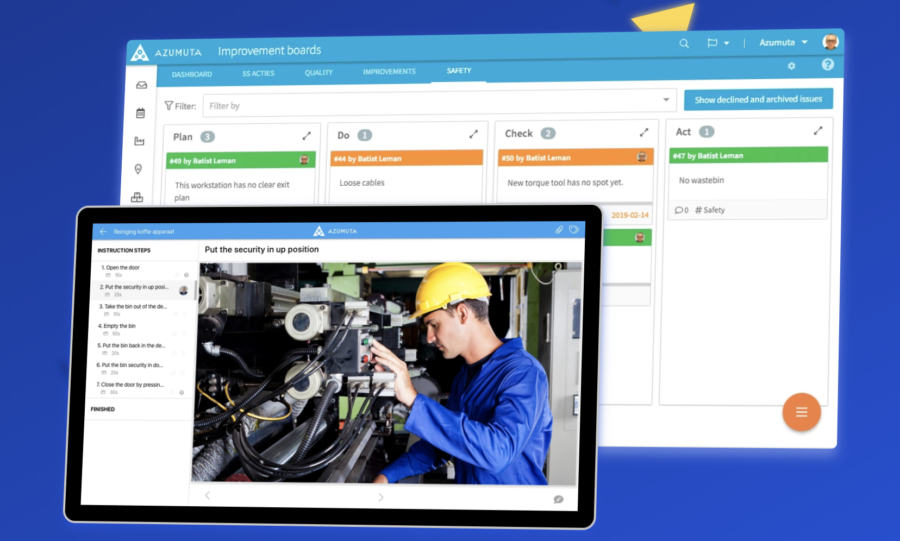Open the comment bubble icon below photo

558,499
